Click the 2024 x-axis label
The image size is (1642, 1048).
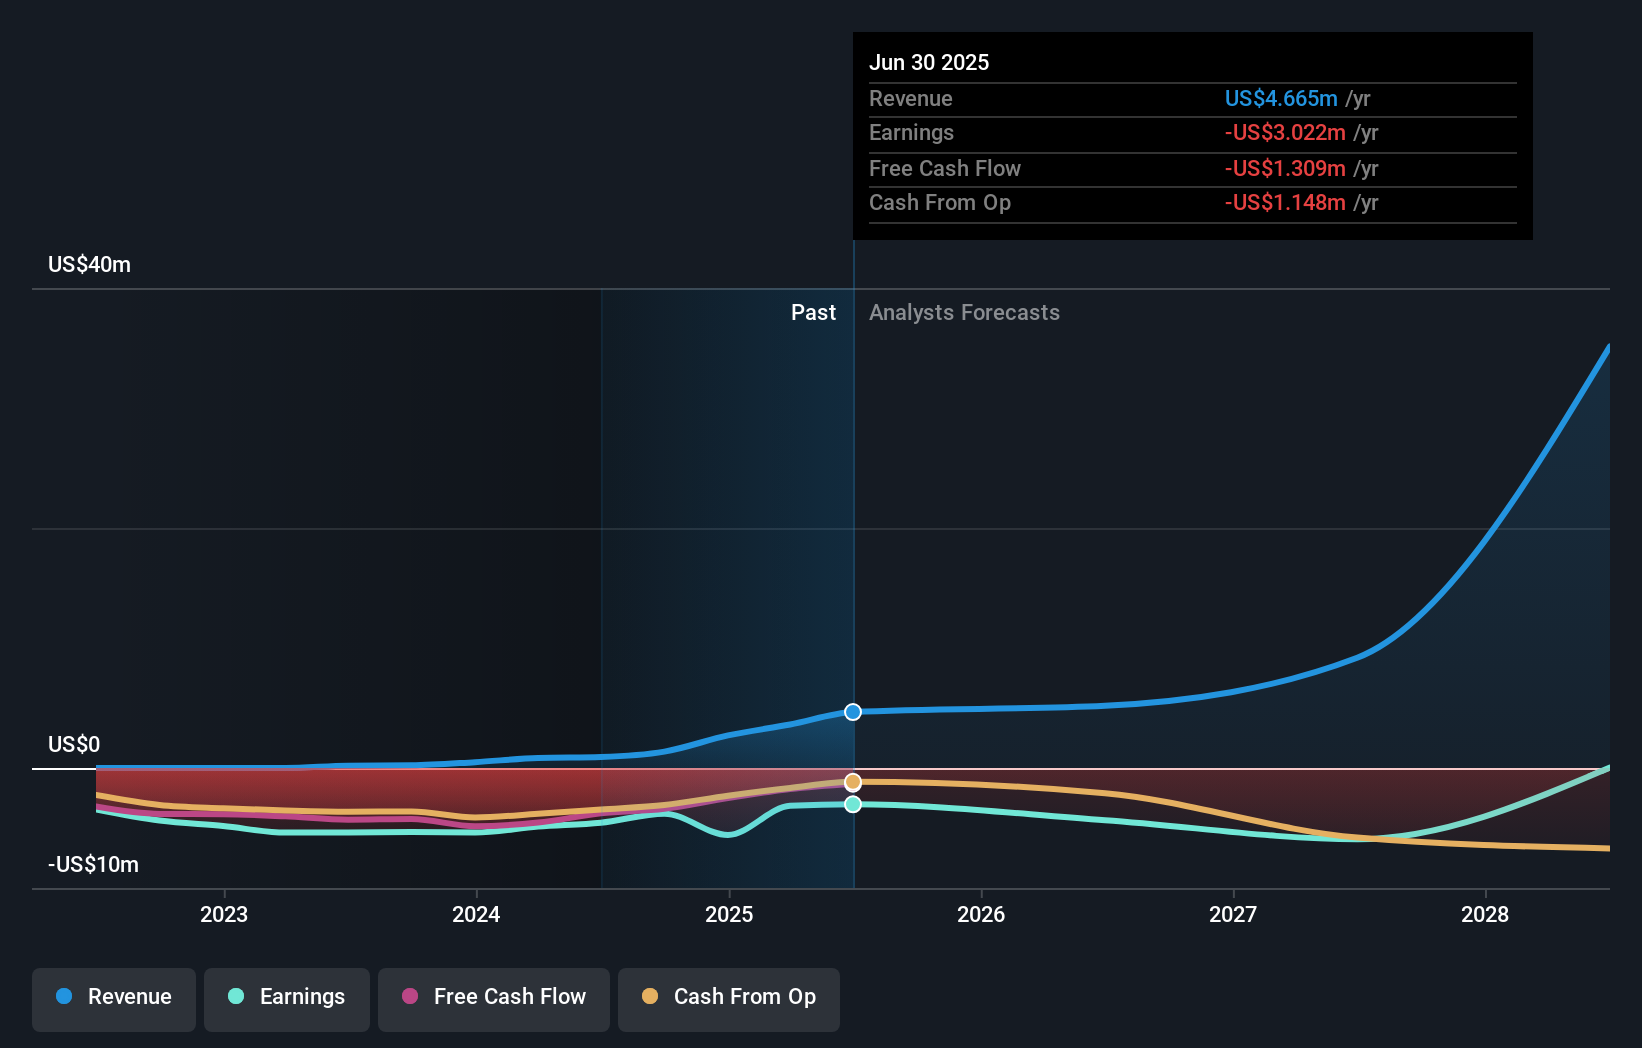click(x=476, y=914)
